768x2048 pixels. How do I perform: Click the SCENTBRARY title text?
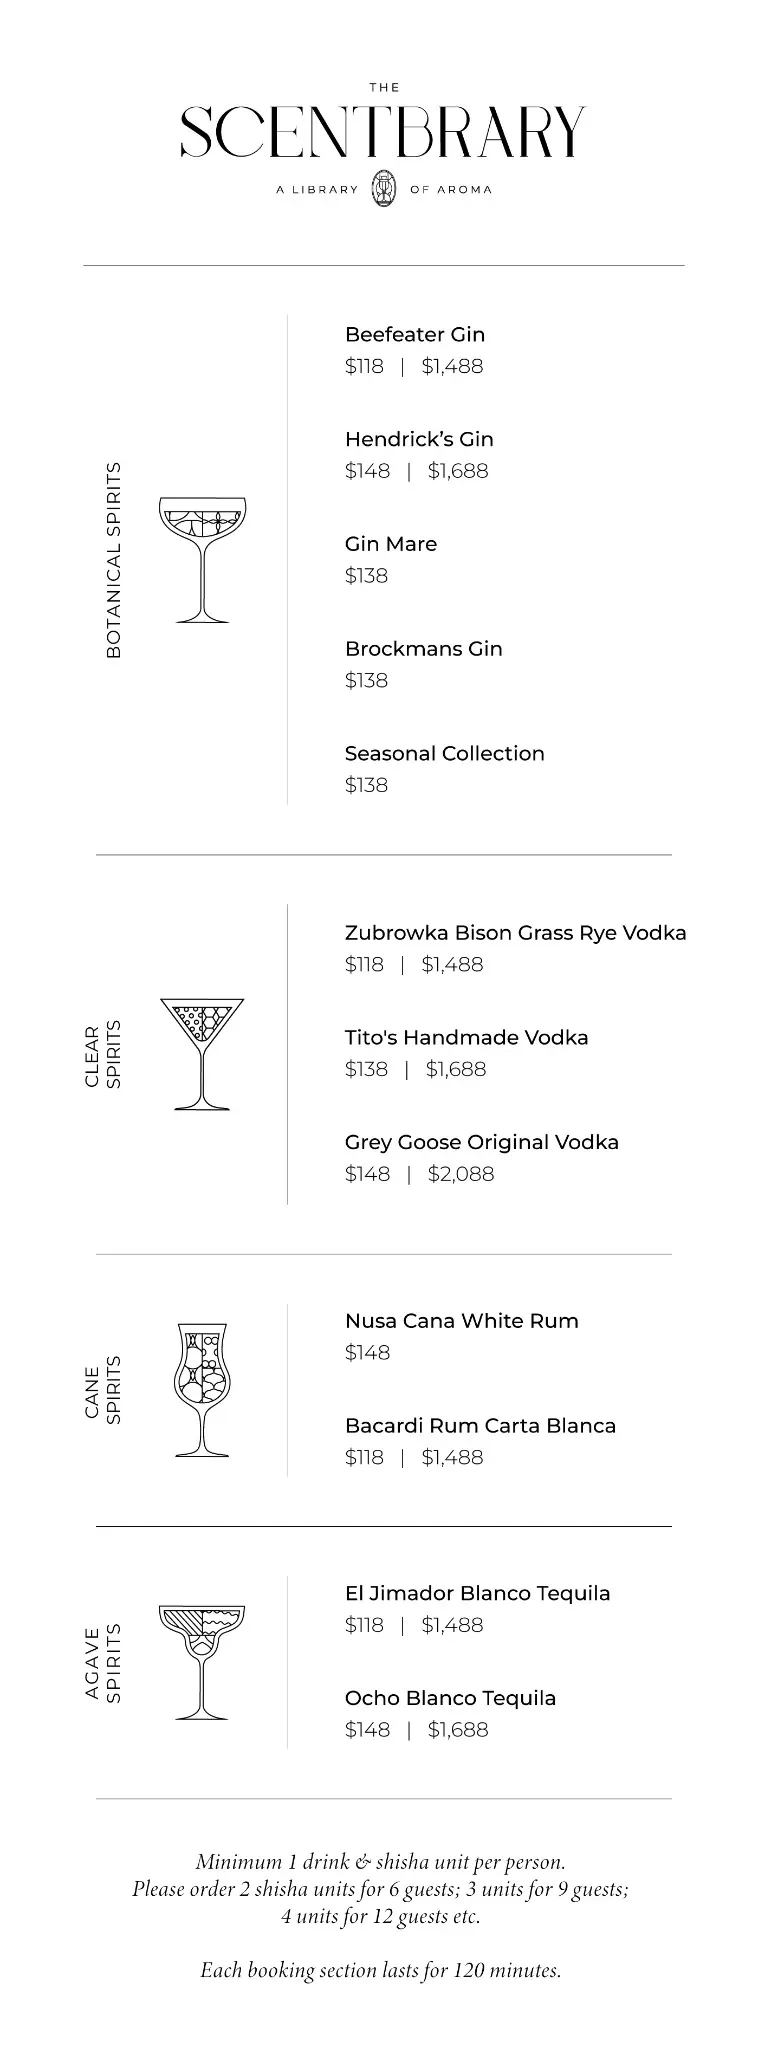(x=384, y=132)
